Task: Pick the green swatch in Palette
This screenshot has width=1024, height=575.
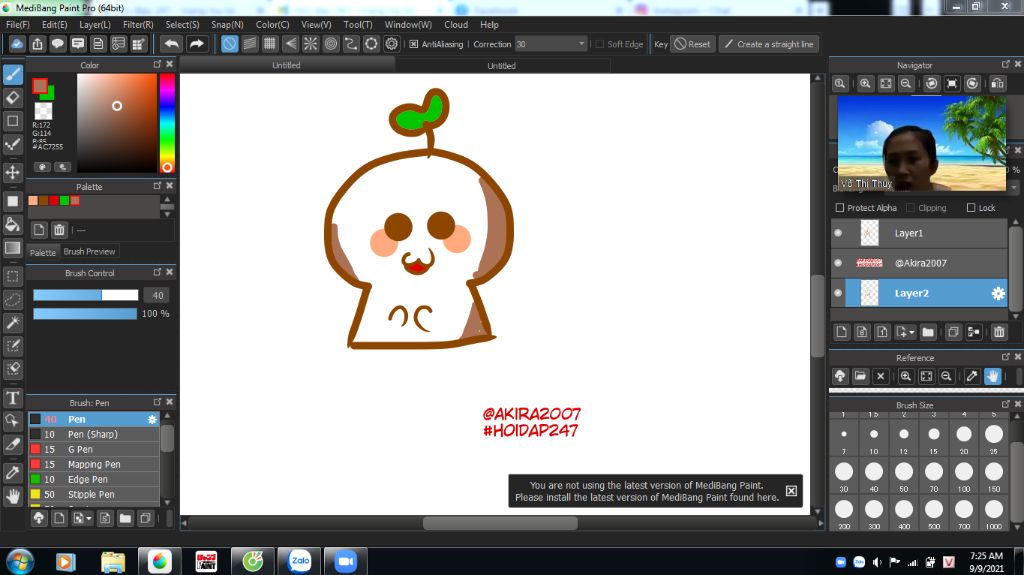Action: (x=64, y=201)
